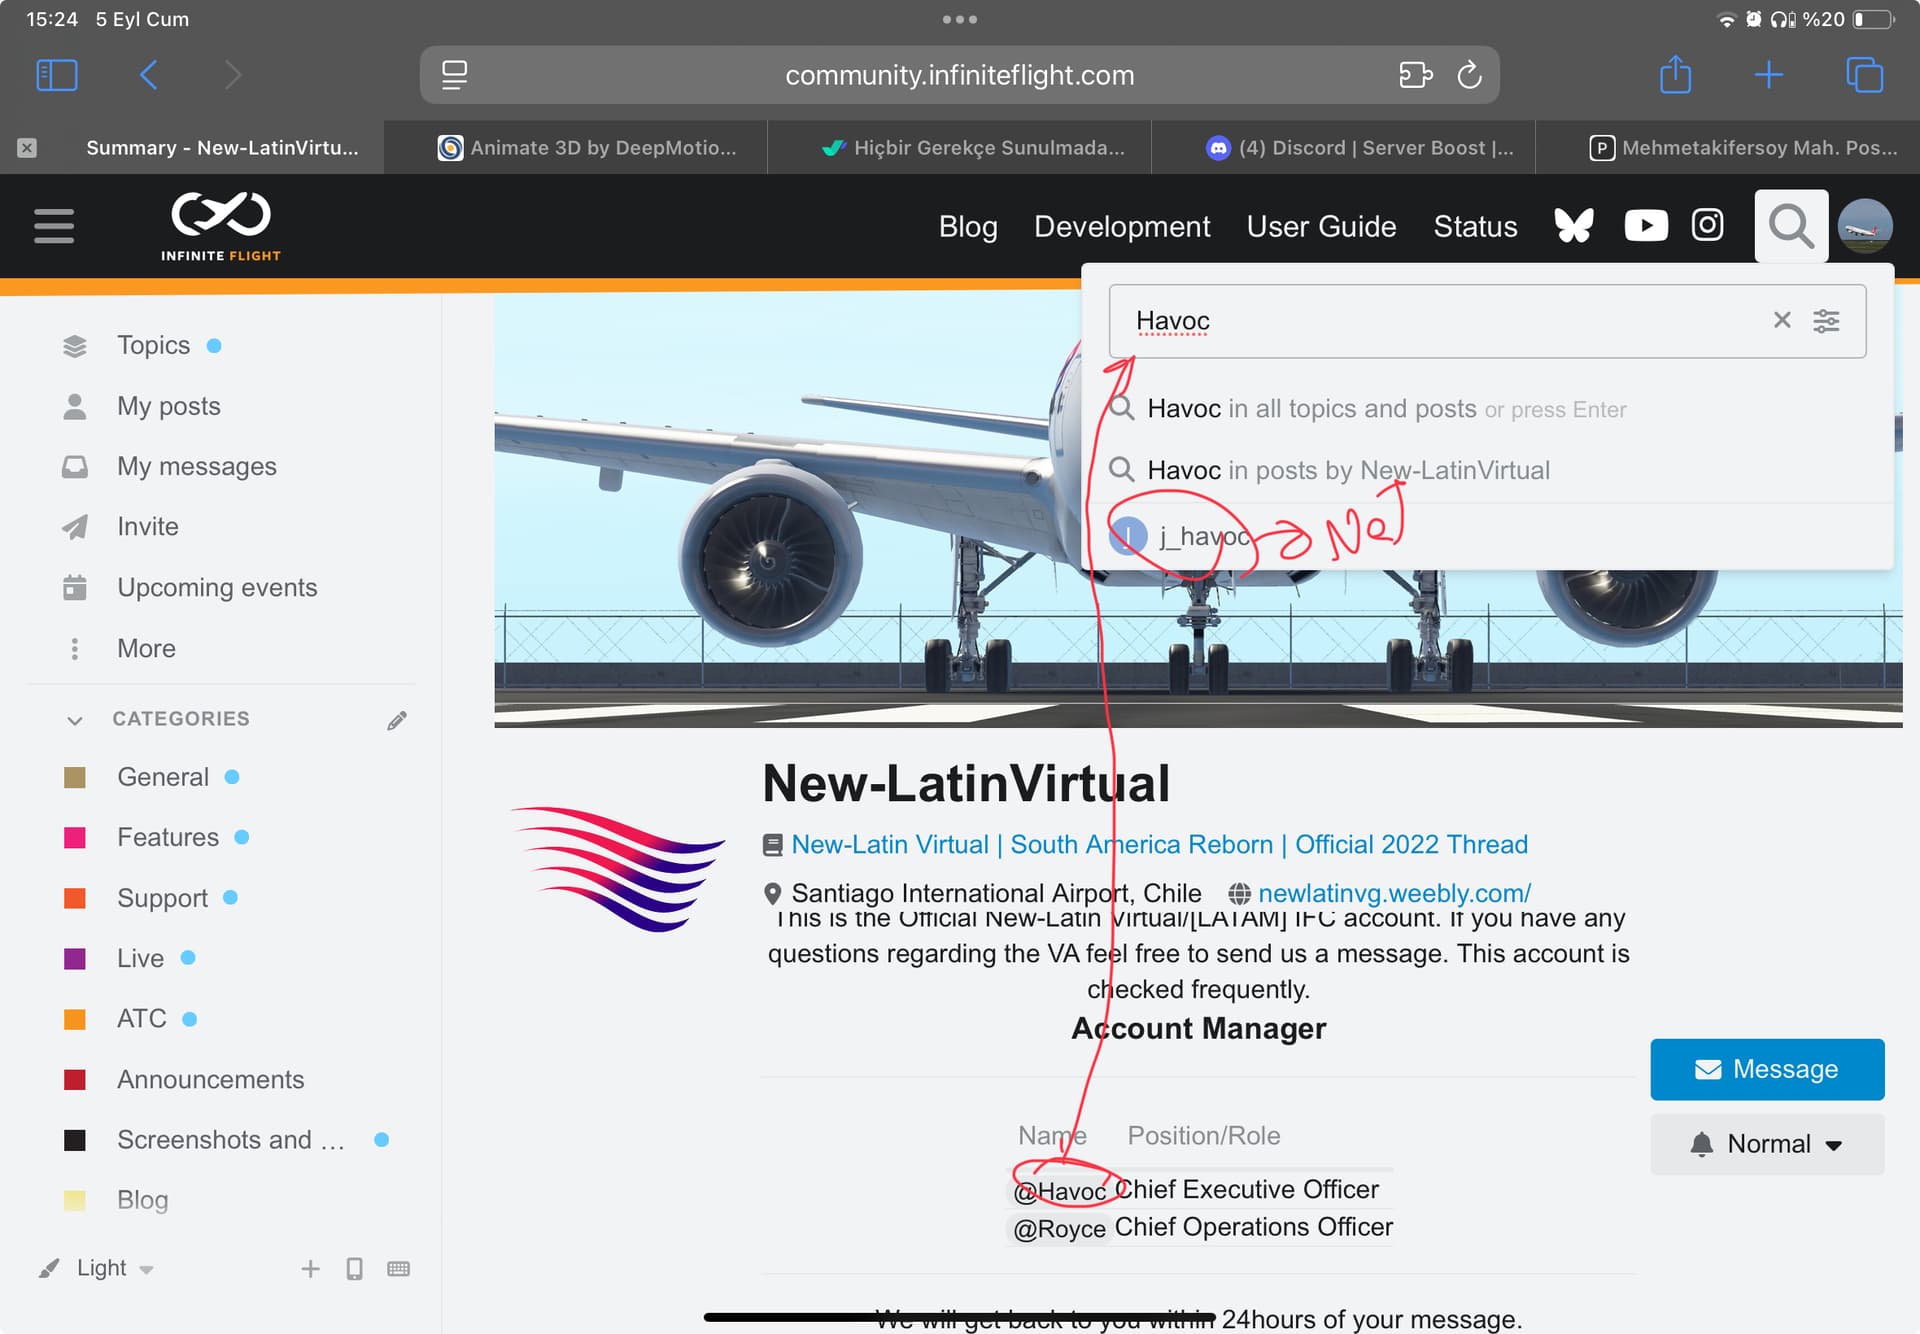Click the Bluesky butterfly icon
The width and height of the screenshot is (1920, 1334).
click(x=1573, y=226)
